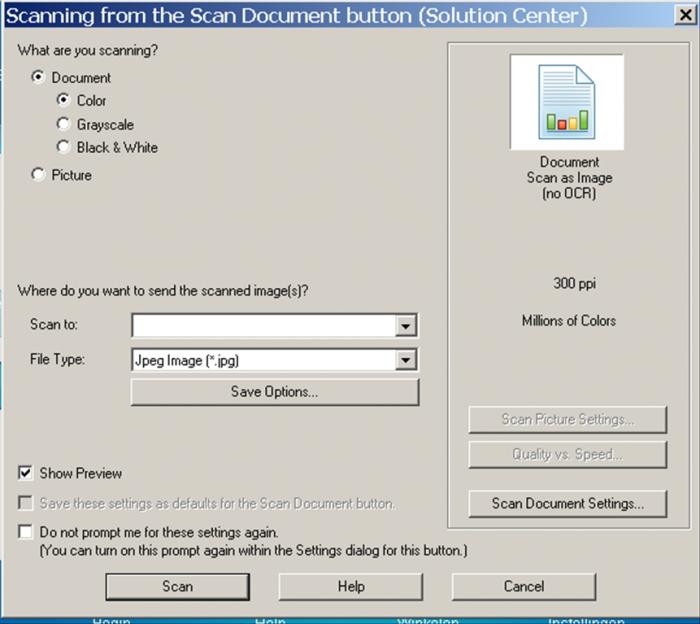Viewport: 700px width, 624px height.
Task: Choose the Color scan option
Action: [x=63, y=100]
